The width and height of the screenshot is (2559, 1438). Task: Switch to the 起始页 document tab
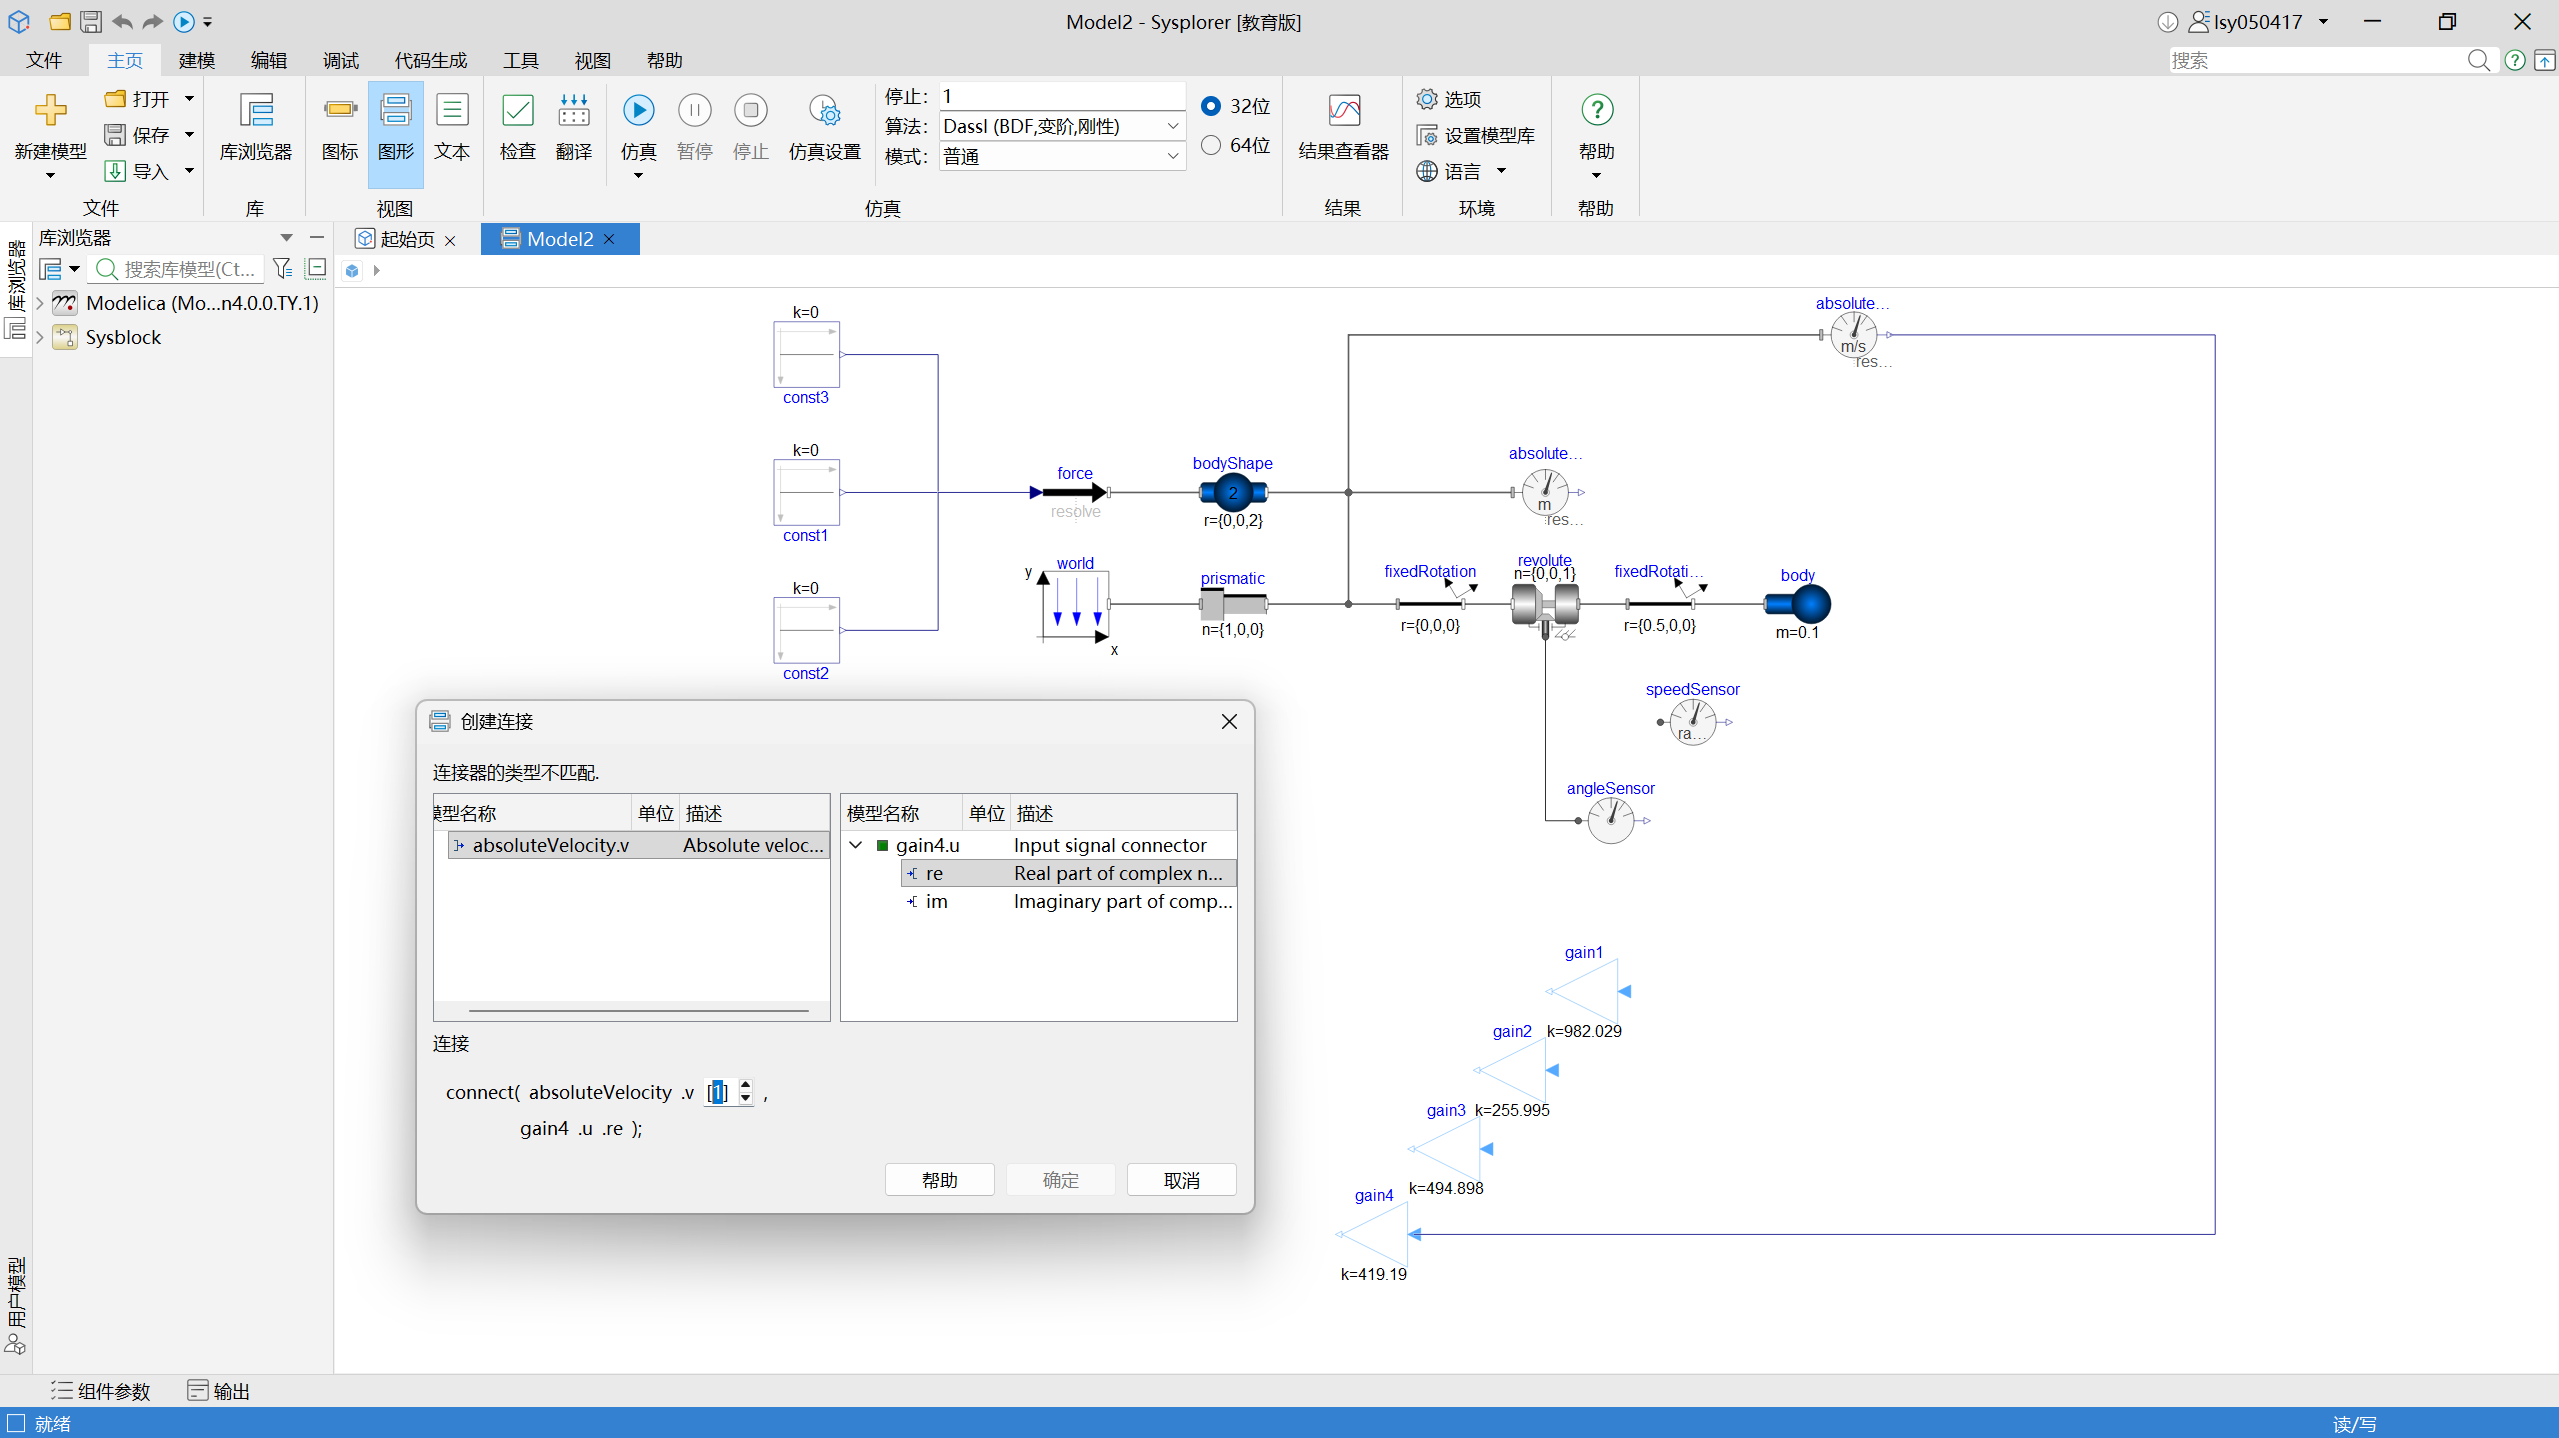click(x=407, y=239)
